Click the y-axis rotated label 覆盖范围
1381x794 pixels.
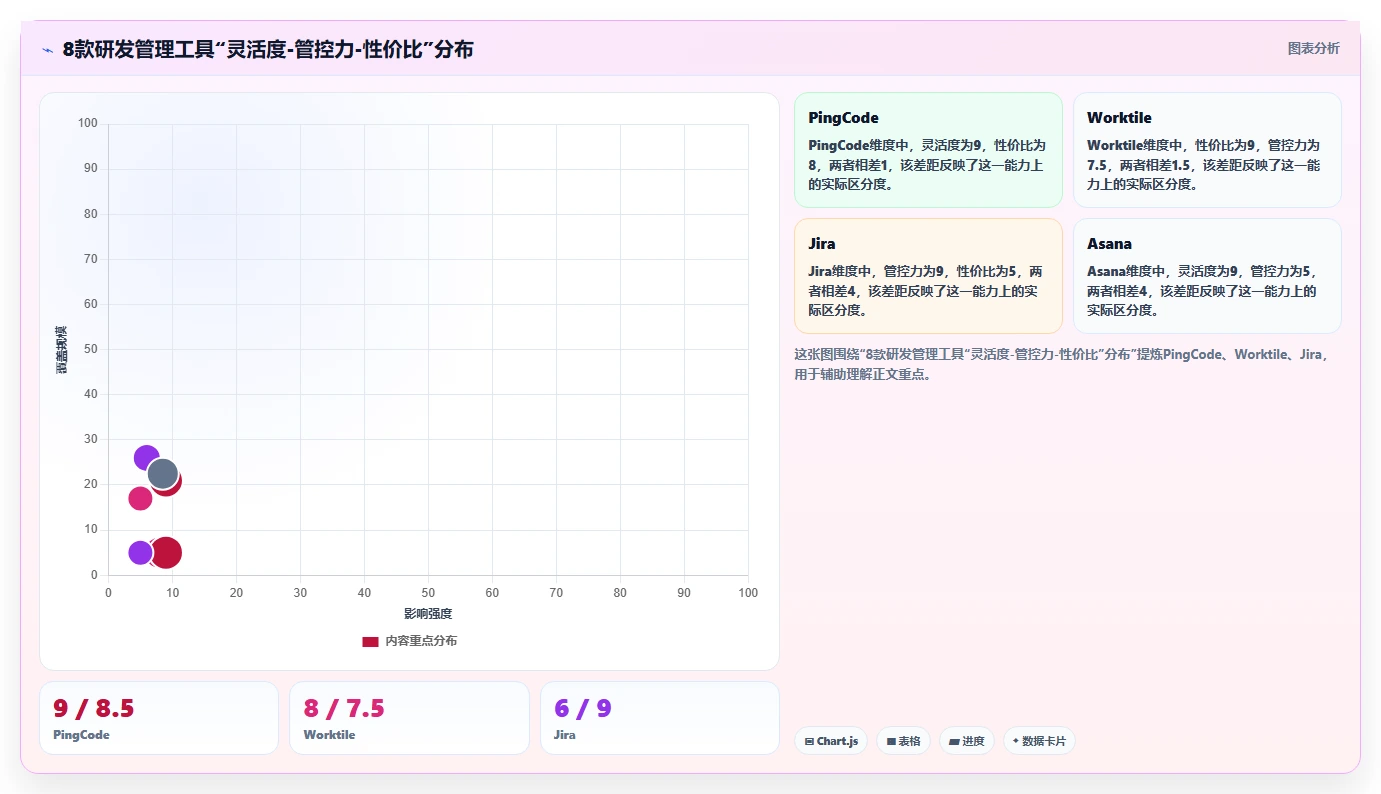pos(62,350)
